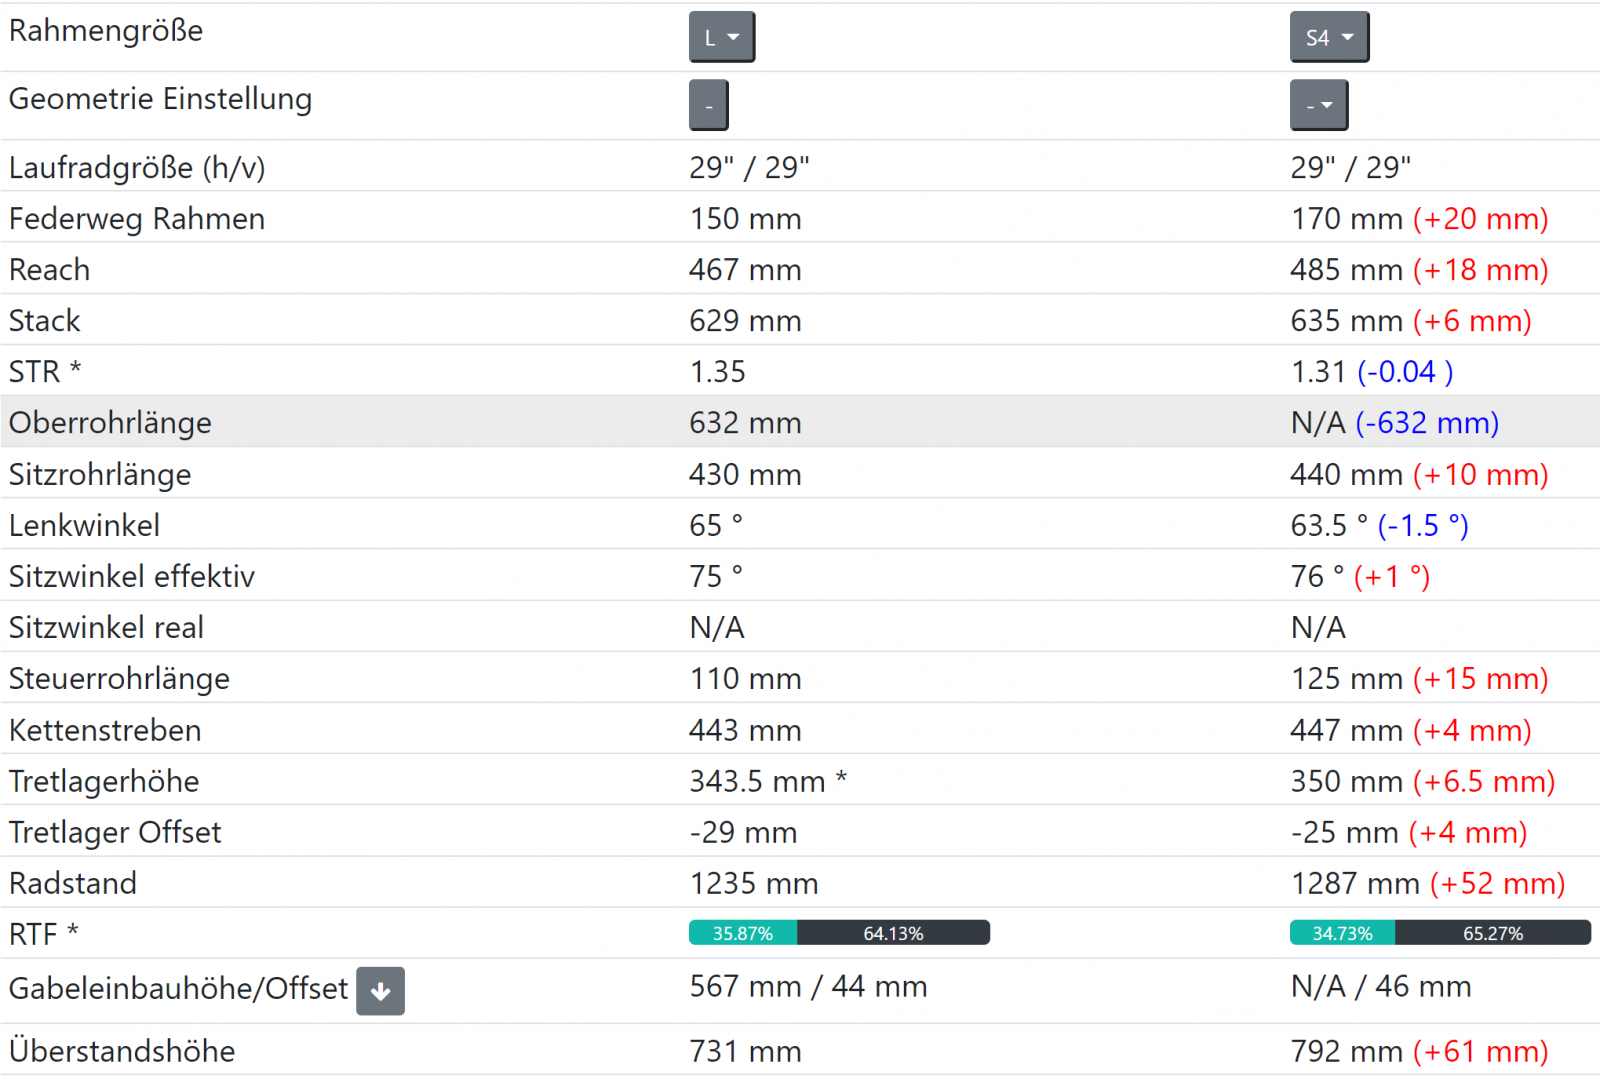Click the 343.5 mm Tretlagerhöhe value

coord(757,782)
